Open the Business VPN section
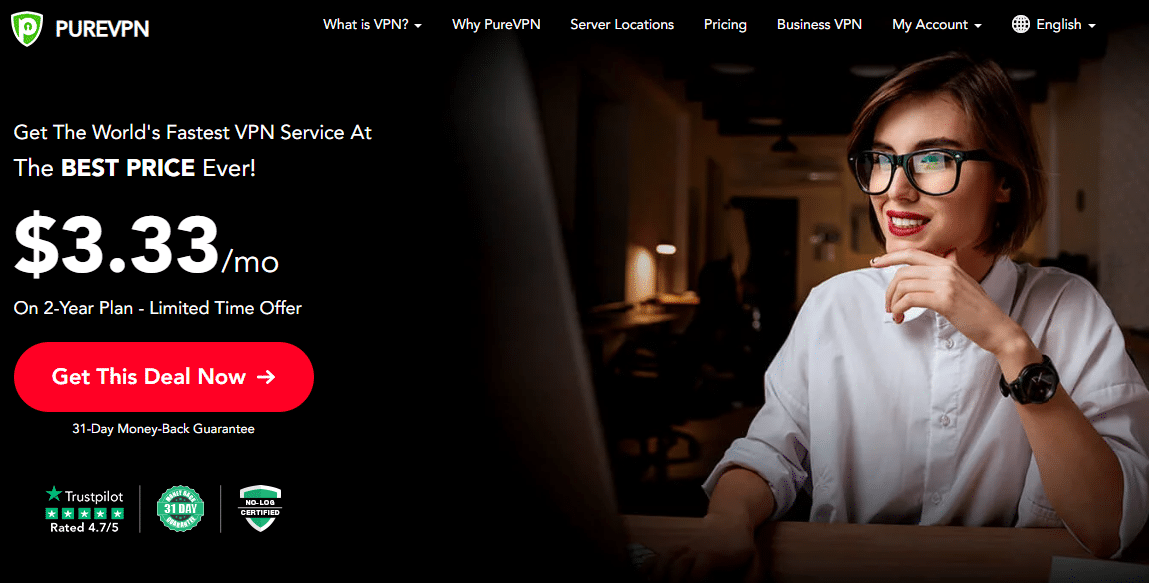This screenshot has height=583, width=1149. (x=819, y=24)
